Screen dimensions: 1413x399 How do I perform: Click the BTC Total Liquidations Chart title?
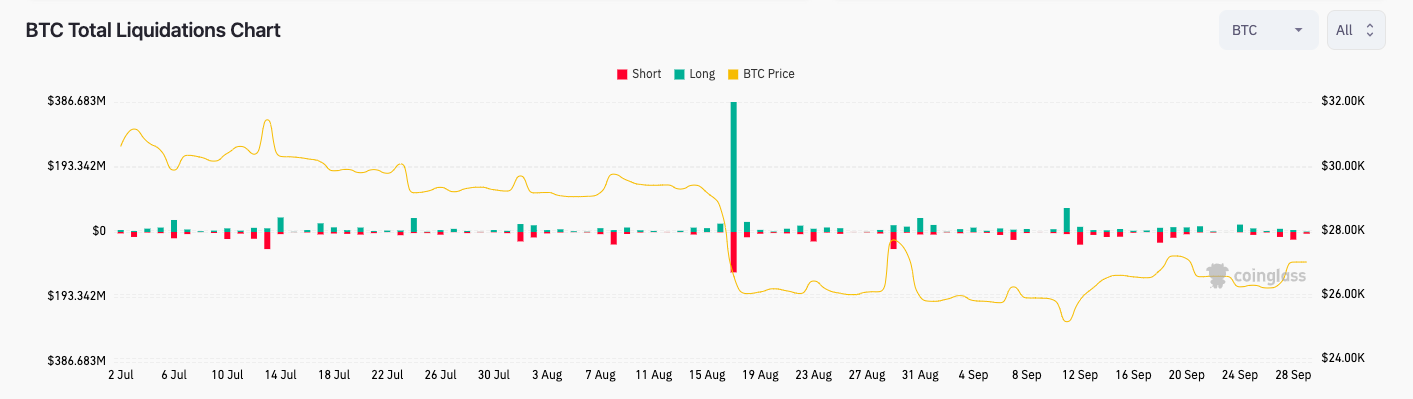[x=153, y=30]
